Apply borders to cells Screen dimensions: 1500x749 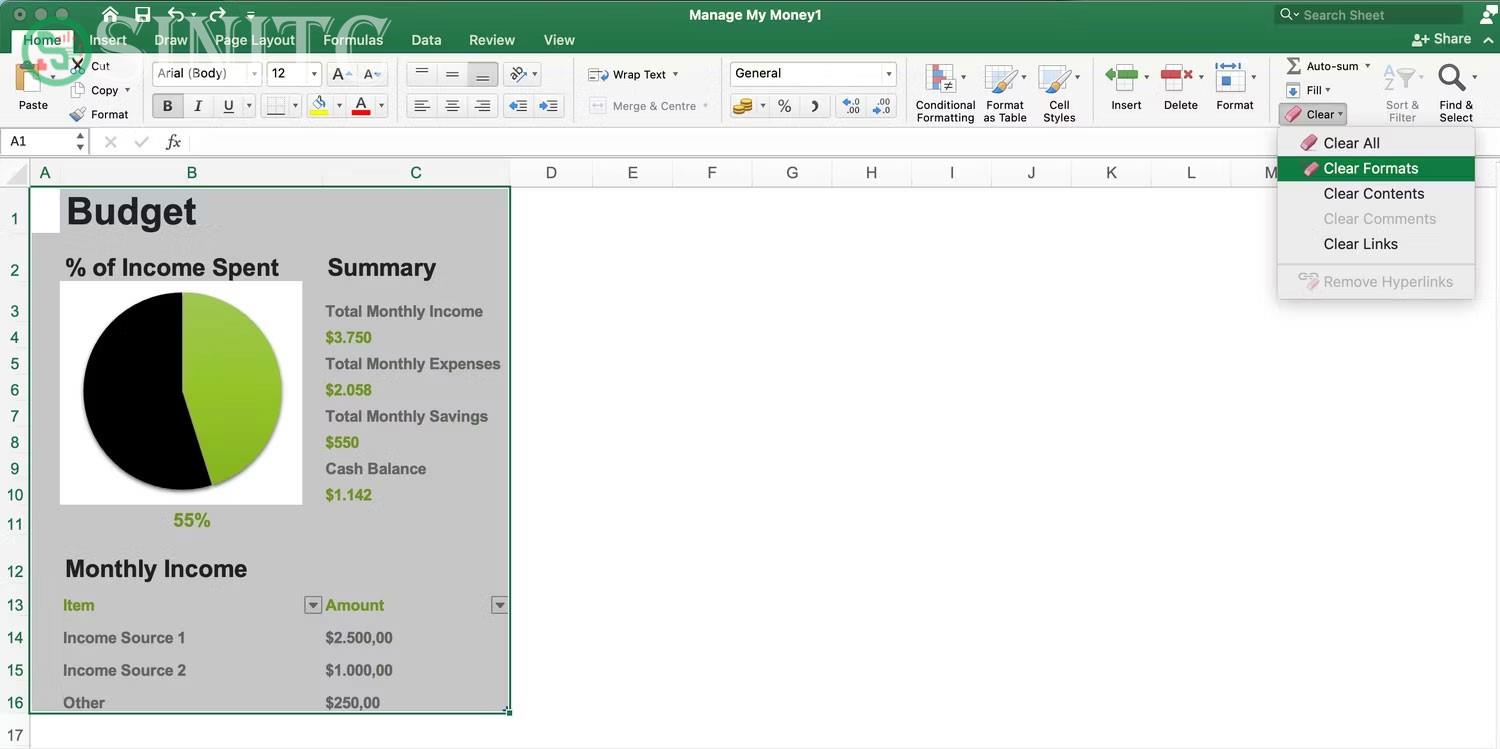point(276,106)
